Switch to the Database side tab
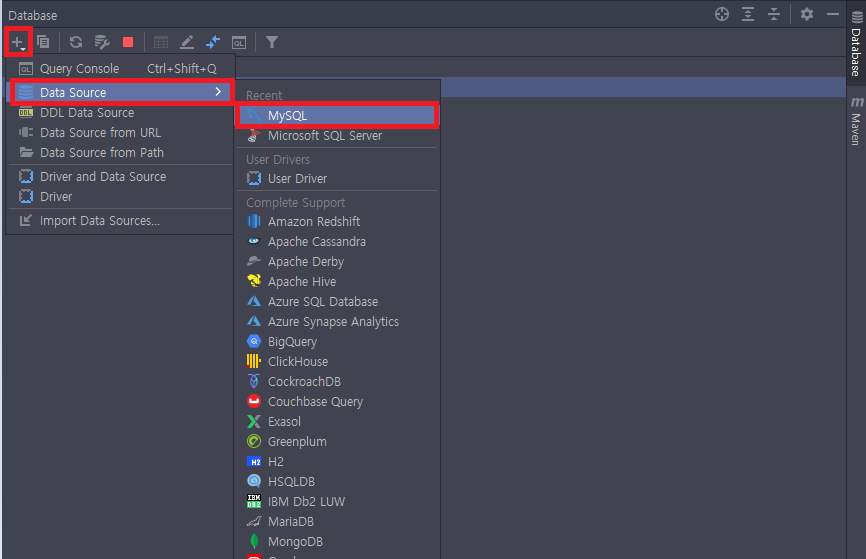Image resolution: width=866 pixels, height=559 pixels. (856, 43)
